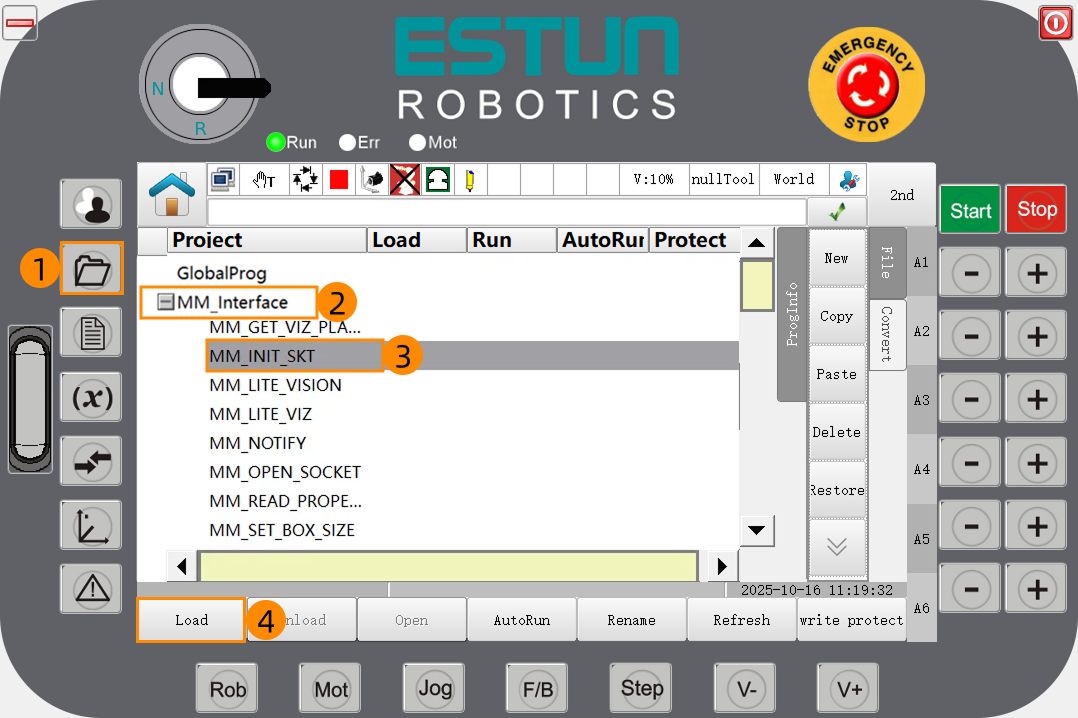Collapse the MM_Interface project tree
Viewport: 1078px width, 718px height.
165,302
